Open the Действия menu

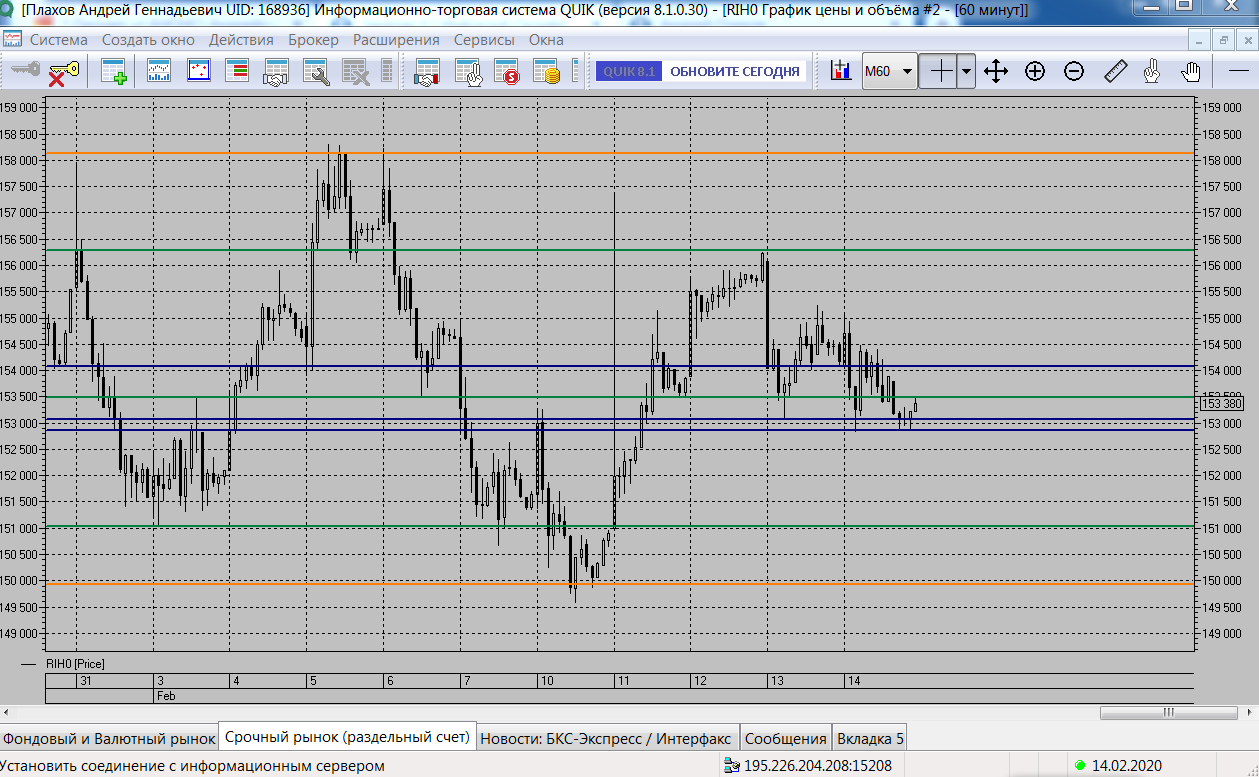tap(241, 40)
